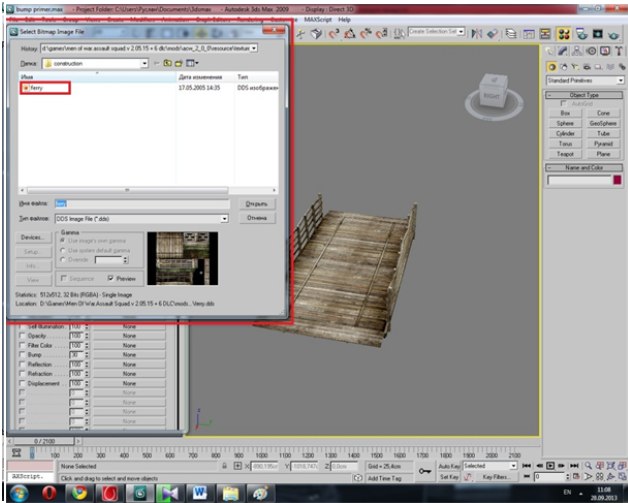Enable the Filter Color map checkbox
This screenshot has width=628, height=503.
22,345
